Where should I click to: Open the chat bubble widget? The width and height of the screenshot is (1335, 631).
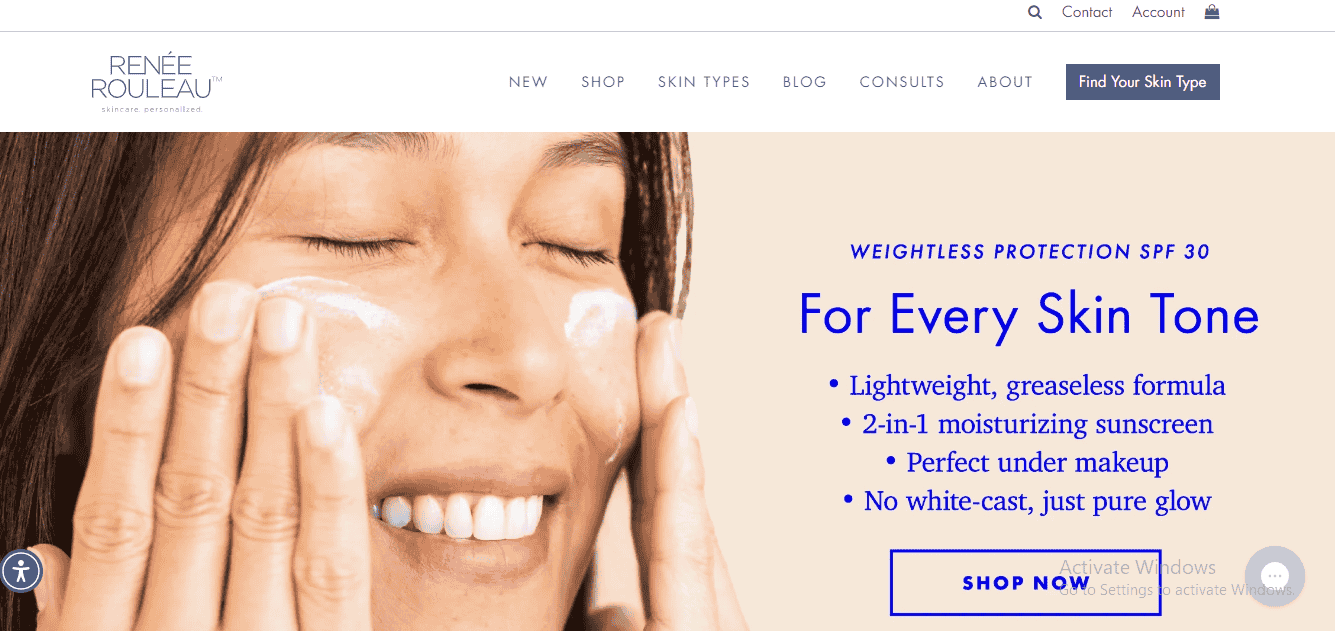click(x=1275, y=576)
